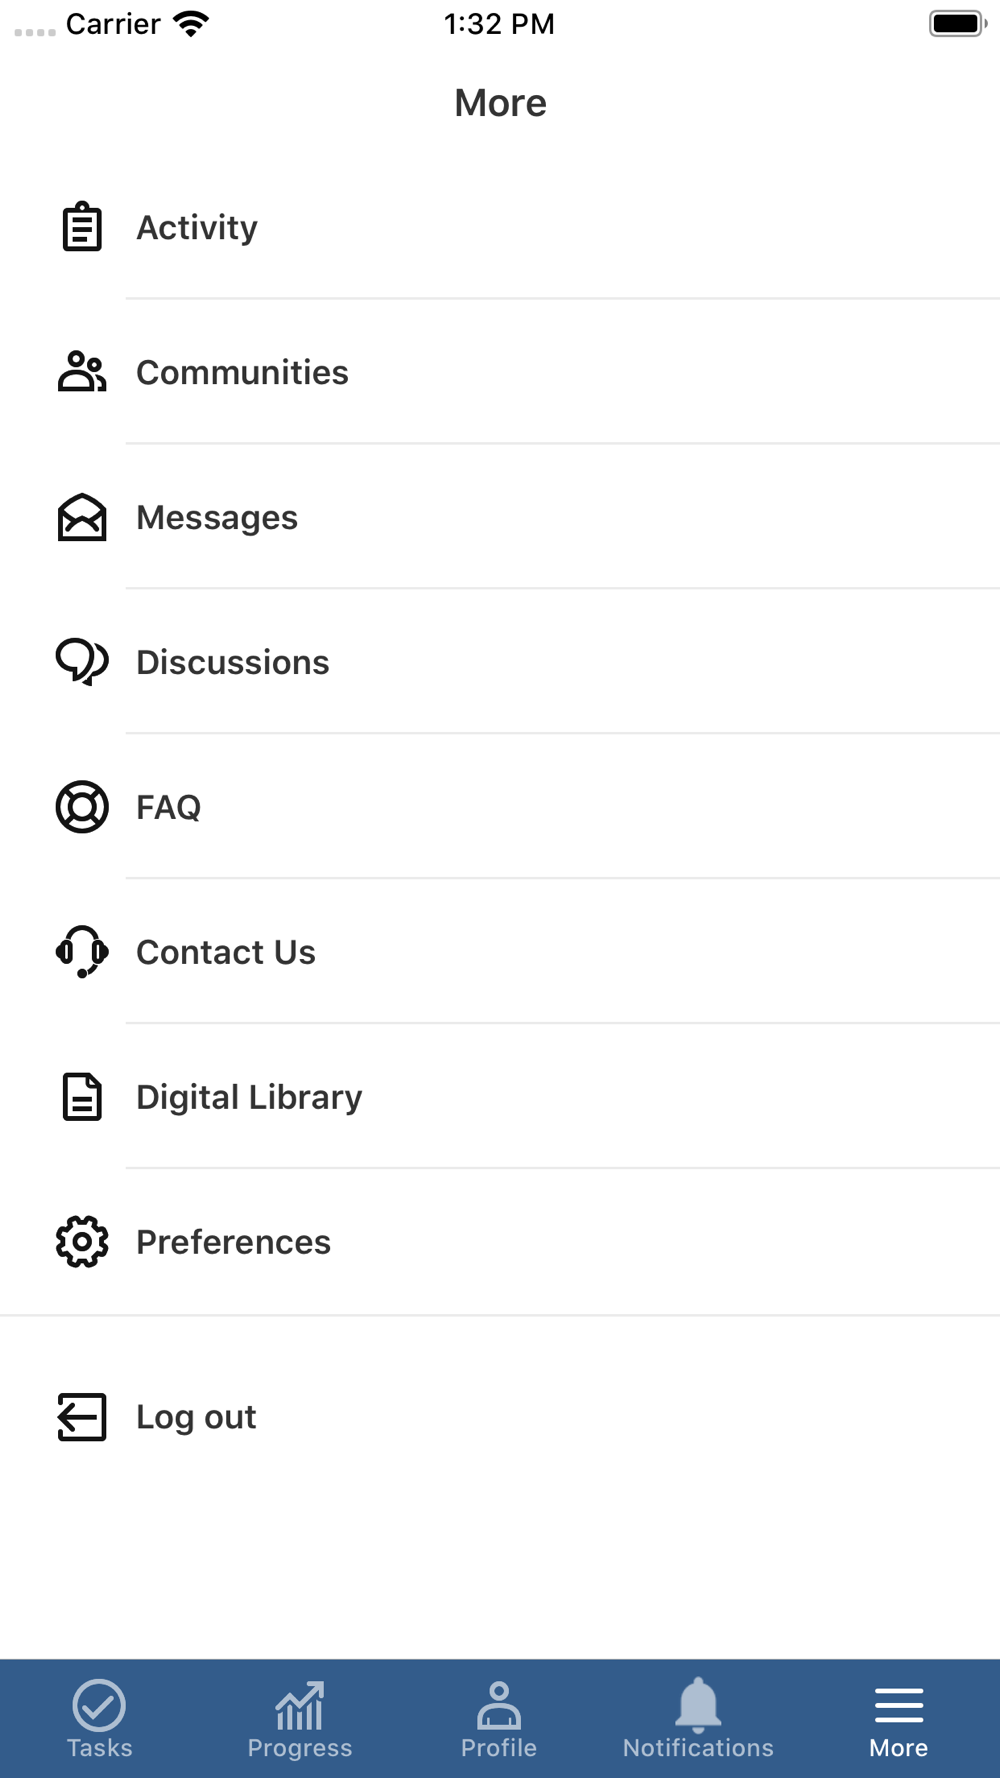Tap the Communities people icon
1000x1778 pixels.
point(82,372)
